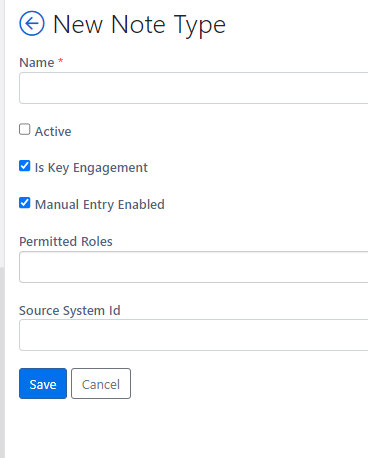Click the Source System Id label

coord(70,311)
